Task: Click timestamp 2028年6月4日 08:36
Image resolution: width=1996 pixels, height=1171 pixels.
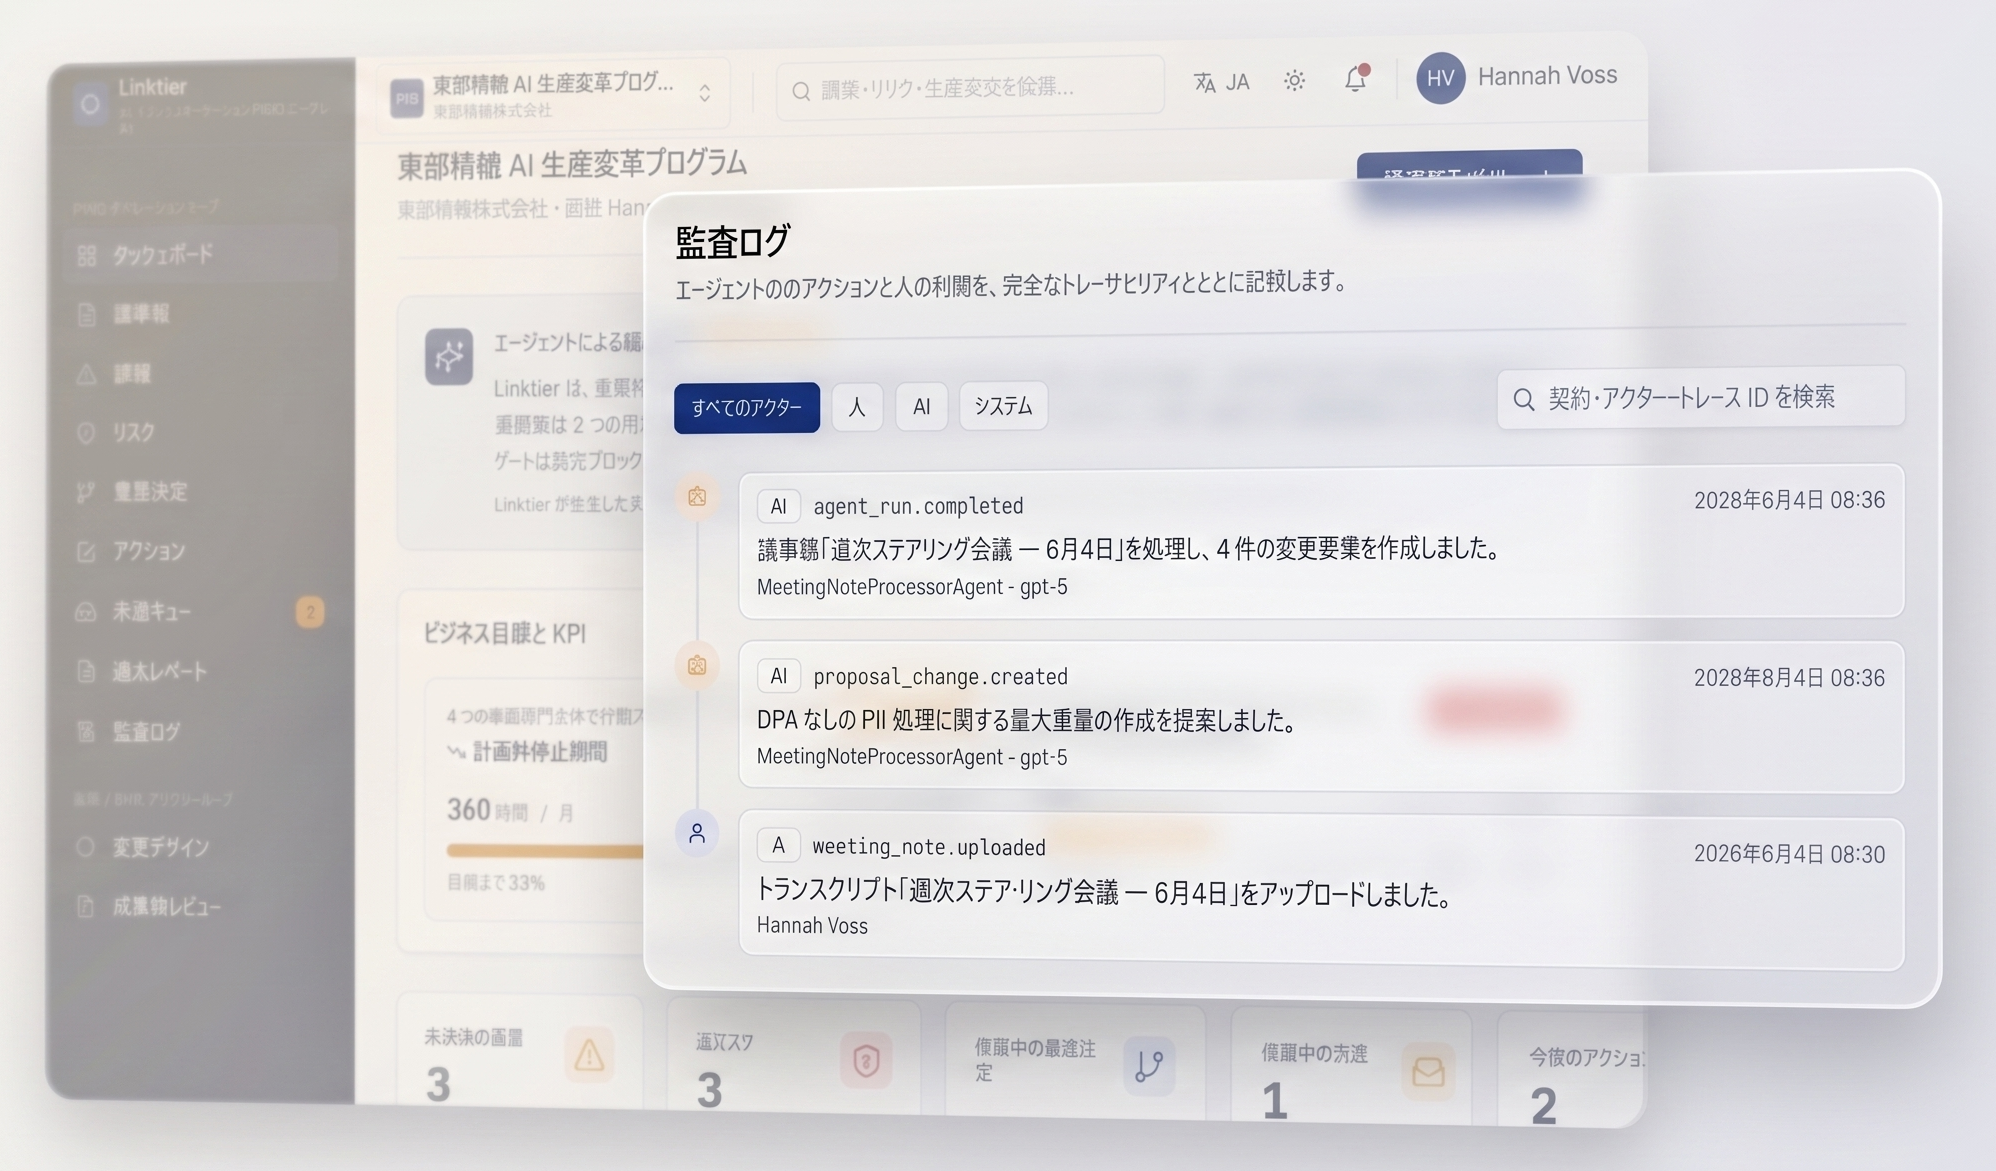Action: pyautogui.click(x=1789, y=500)
